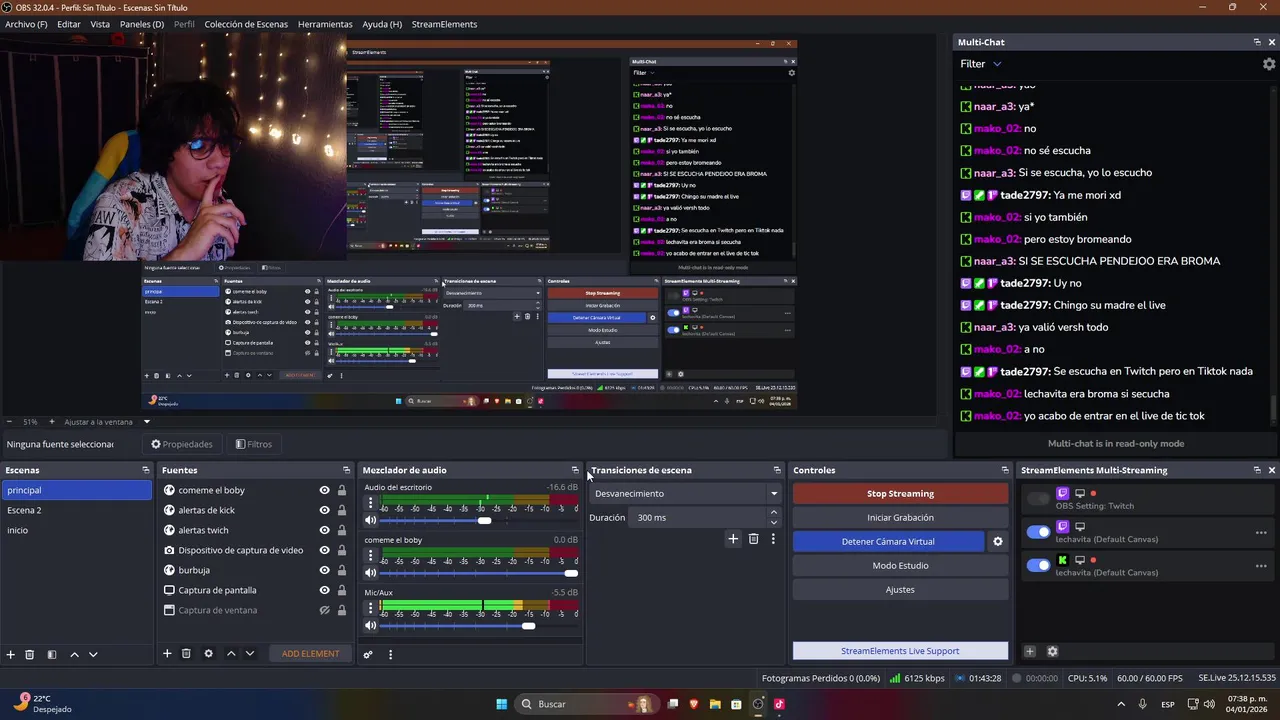Open preview zoom scaling dropdown arrow
The height and width of the screenshot is (720, 1280).
click(x=146, y=422)
